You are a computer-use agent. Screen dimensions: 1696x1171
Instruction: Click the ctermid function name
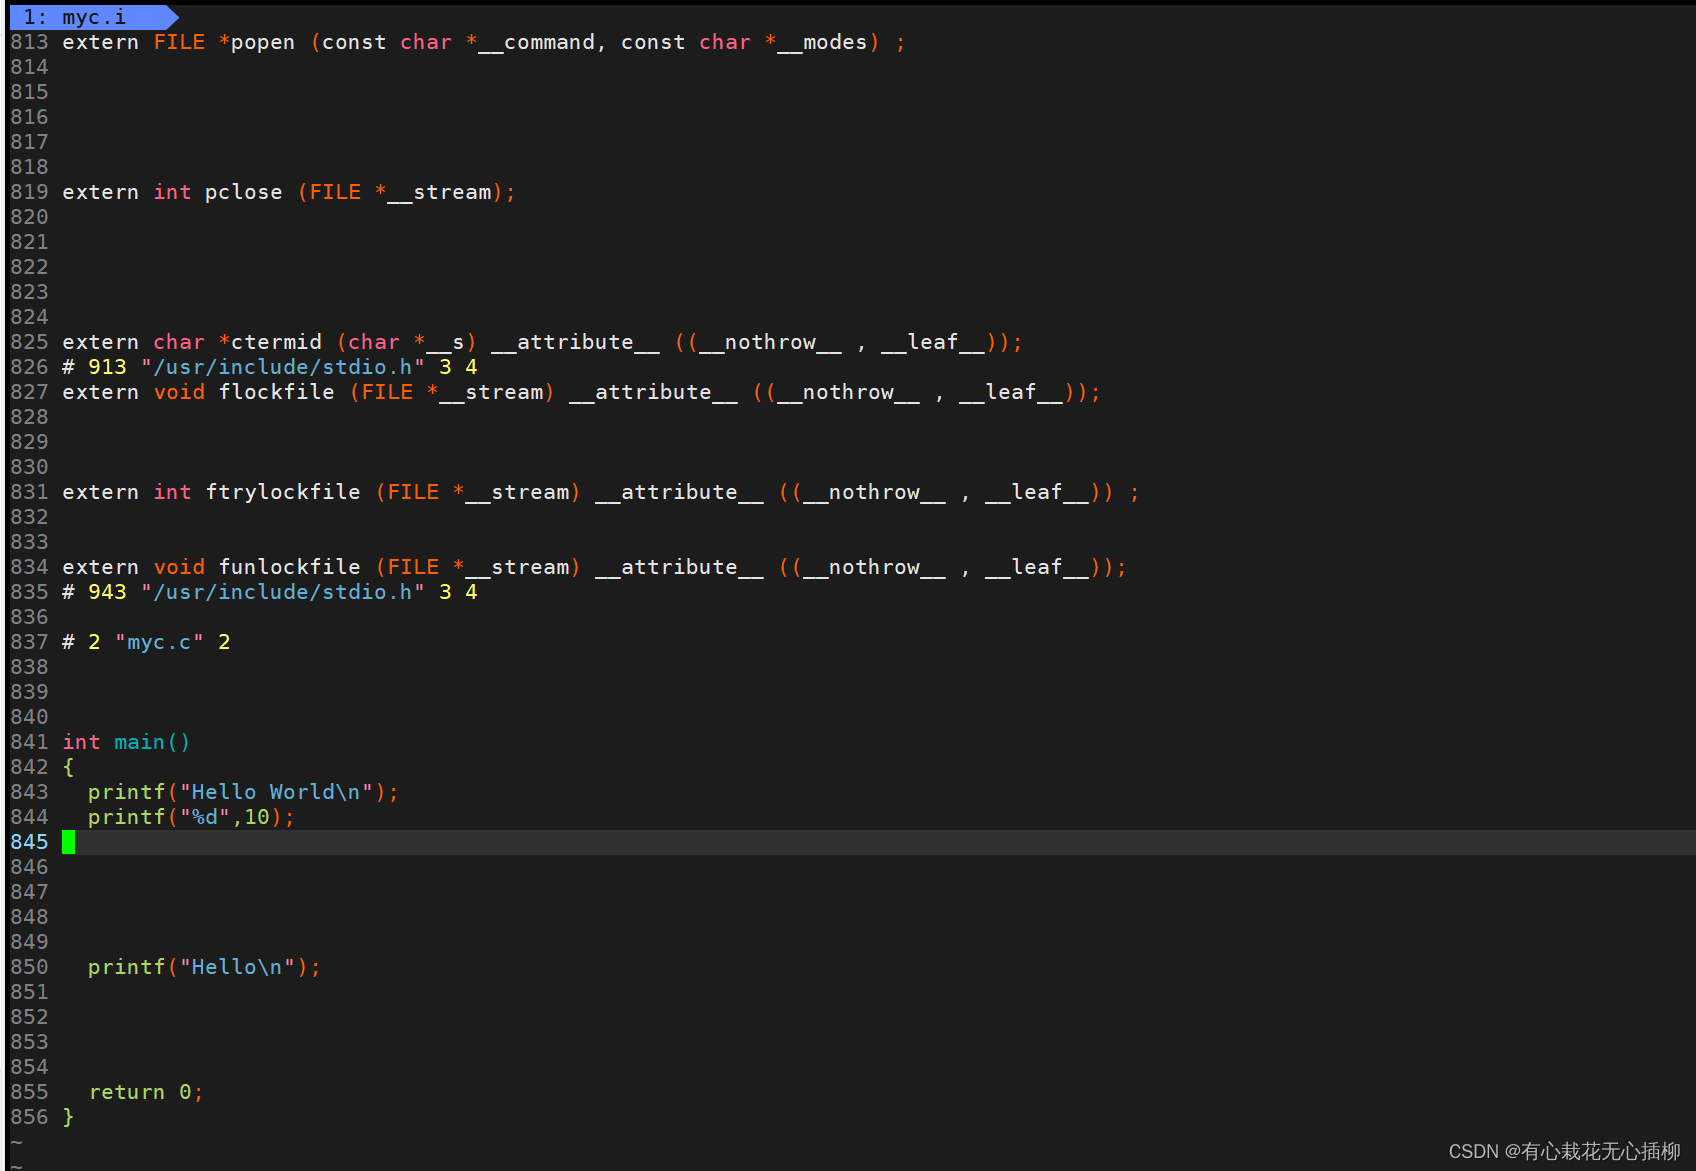[x=276, y=342]
